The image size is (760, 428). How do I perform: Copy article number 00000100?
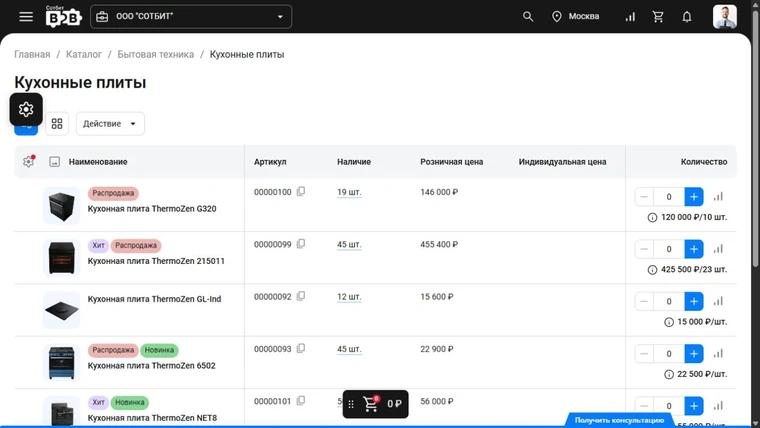tap(301, 191)
